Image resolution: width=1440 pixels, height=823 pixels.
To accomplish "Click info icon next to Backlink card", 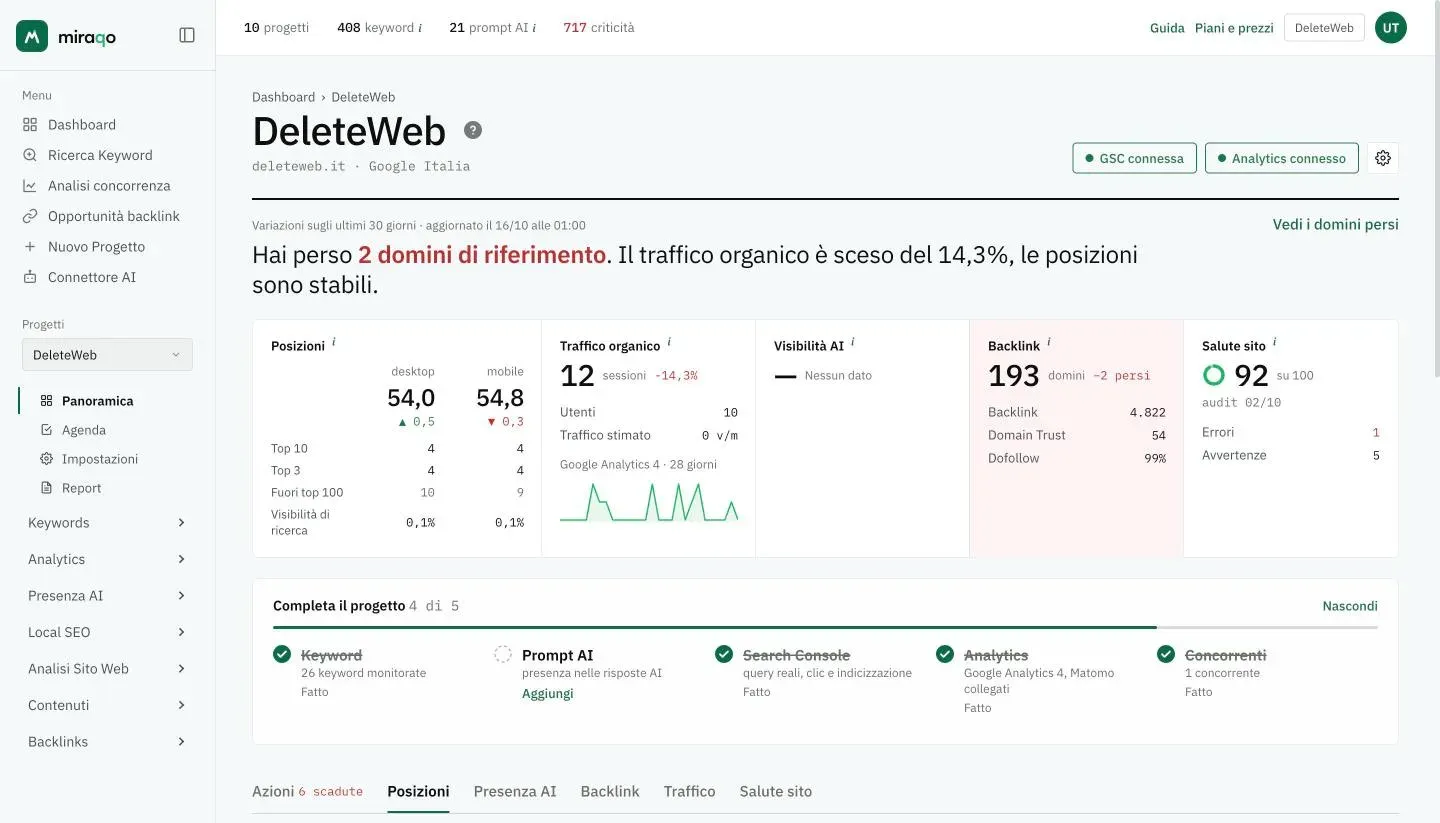I will [x=1049, y=342].
